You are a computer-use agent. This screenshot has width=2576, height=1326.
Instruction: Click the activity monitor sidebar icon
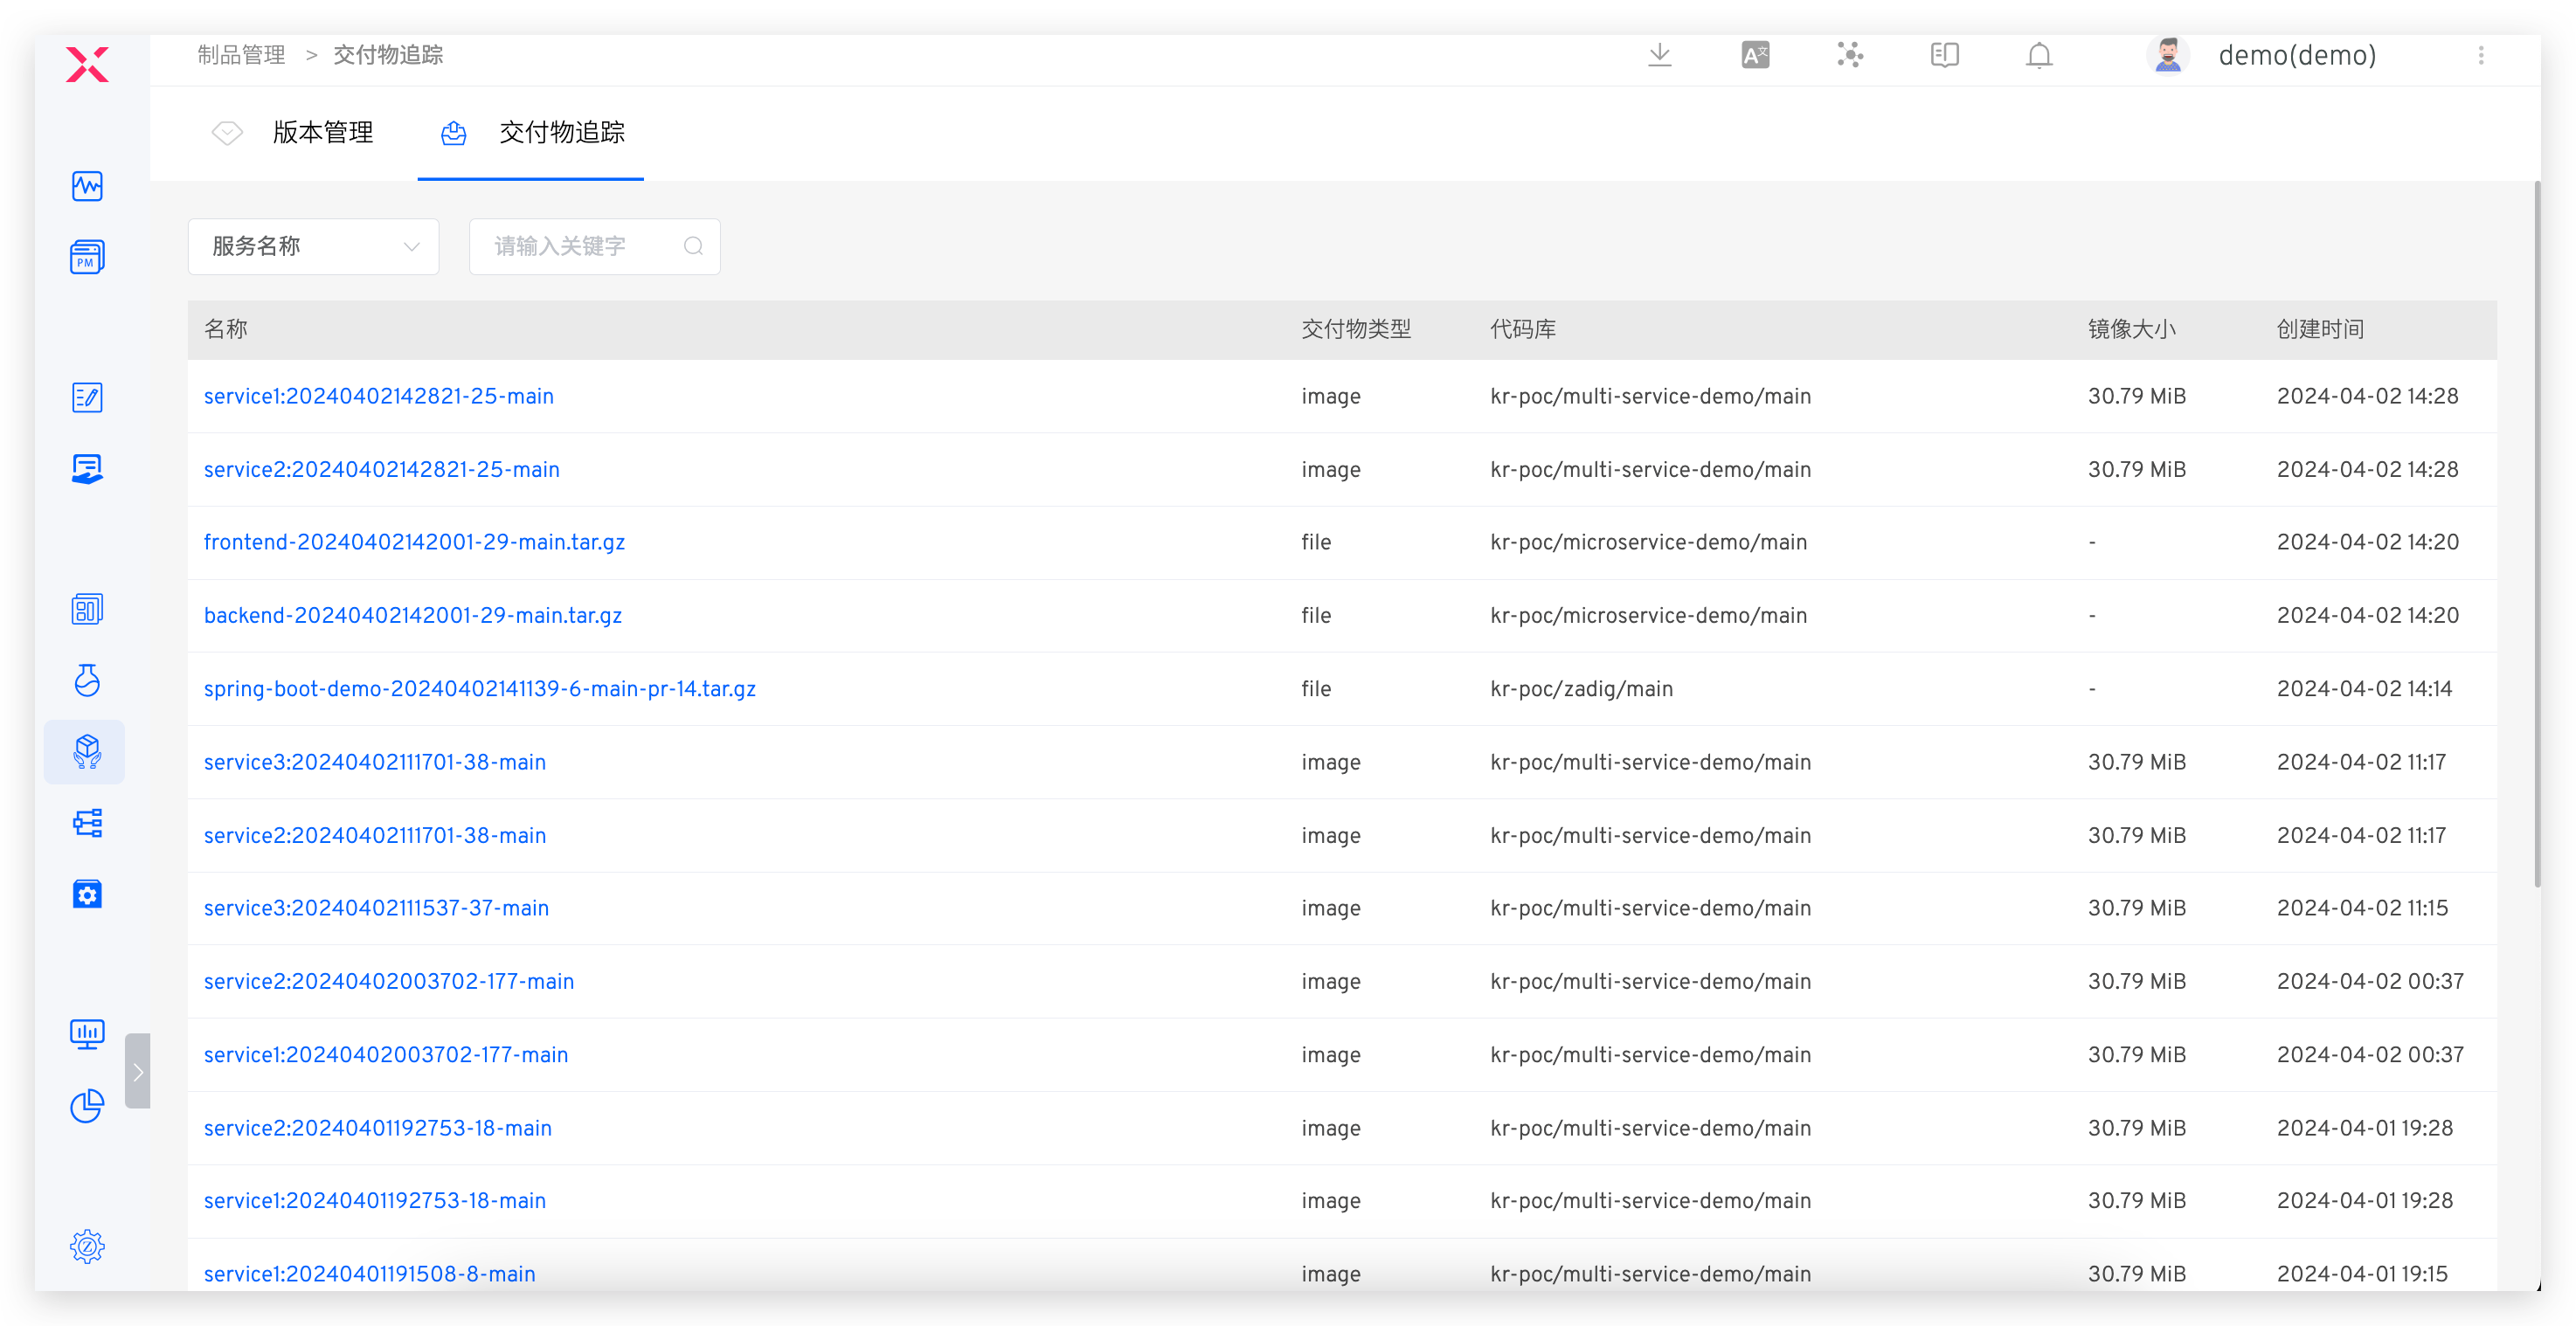coord(87,186)
